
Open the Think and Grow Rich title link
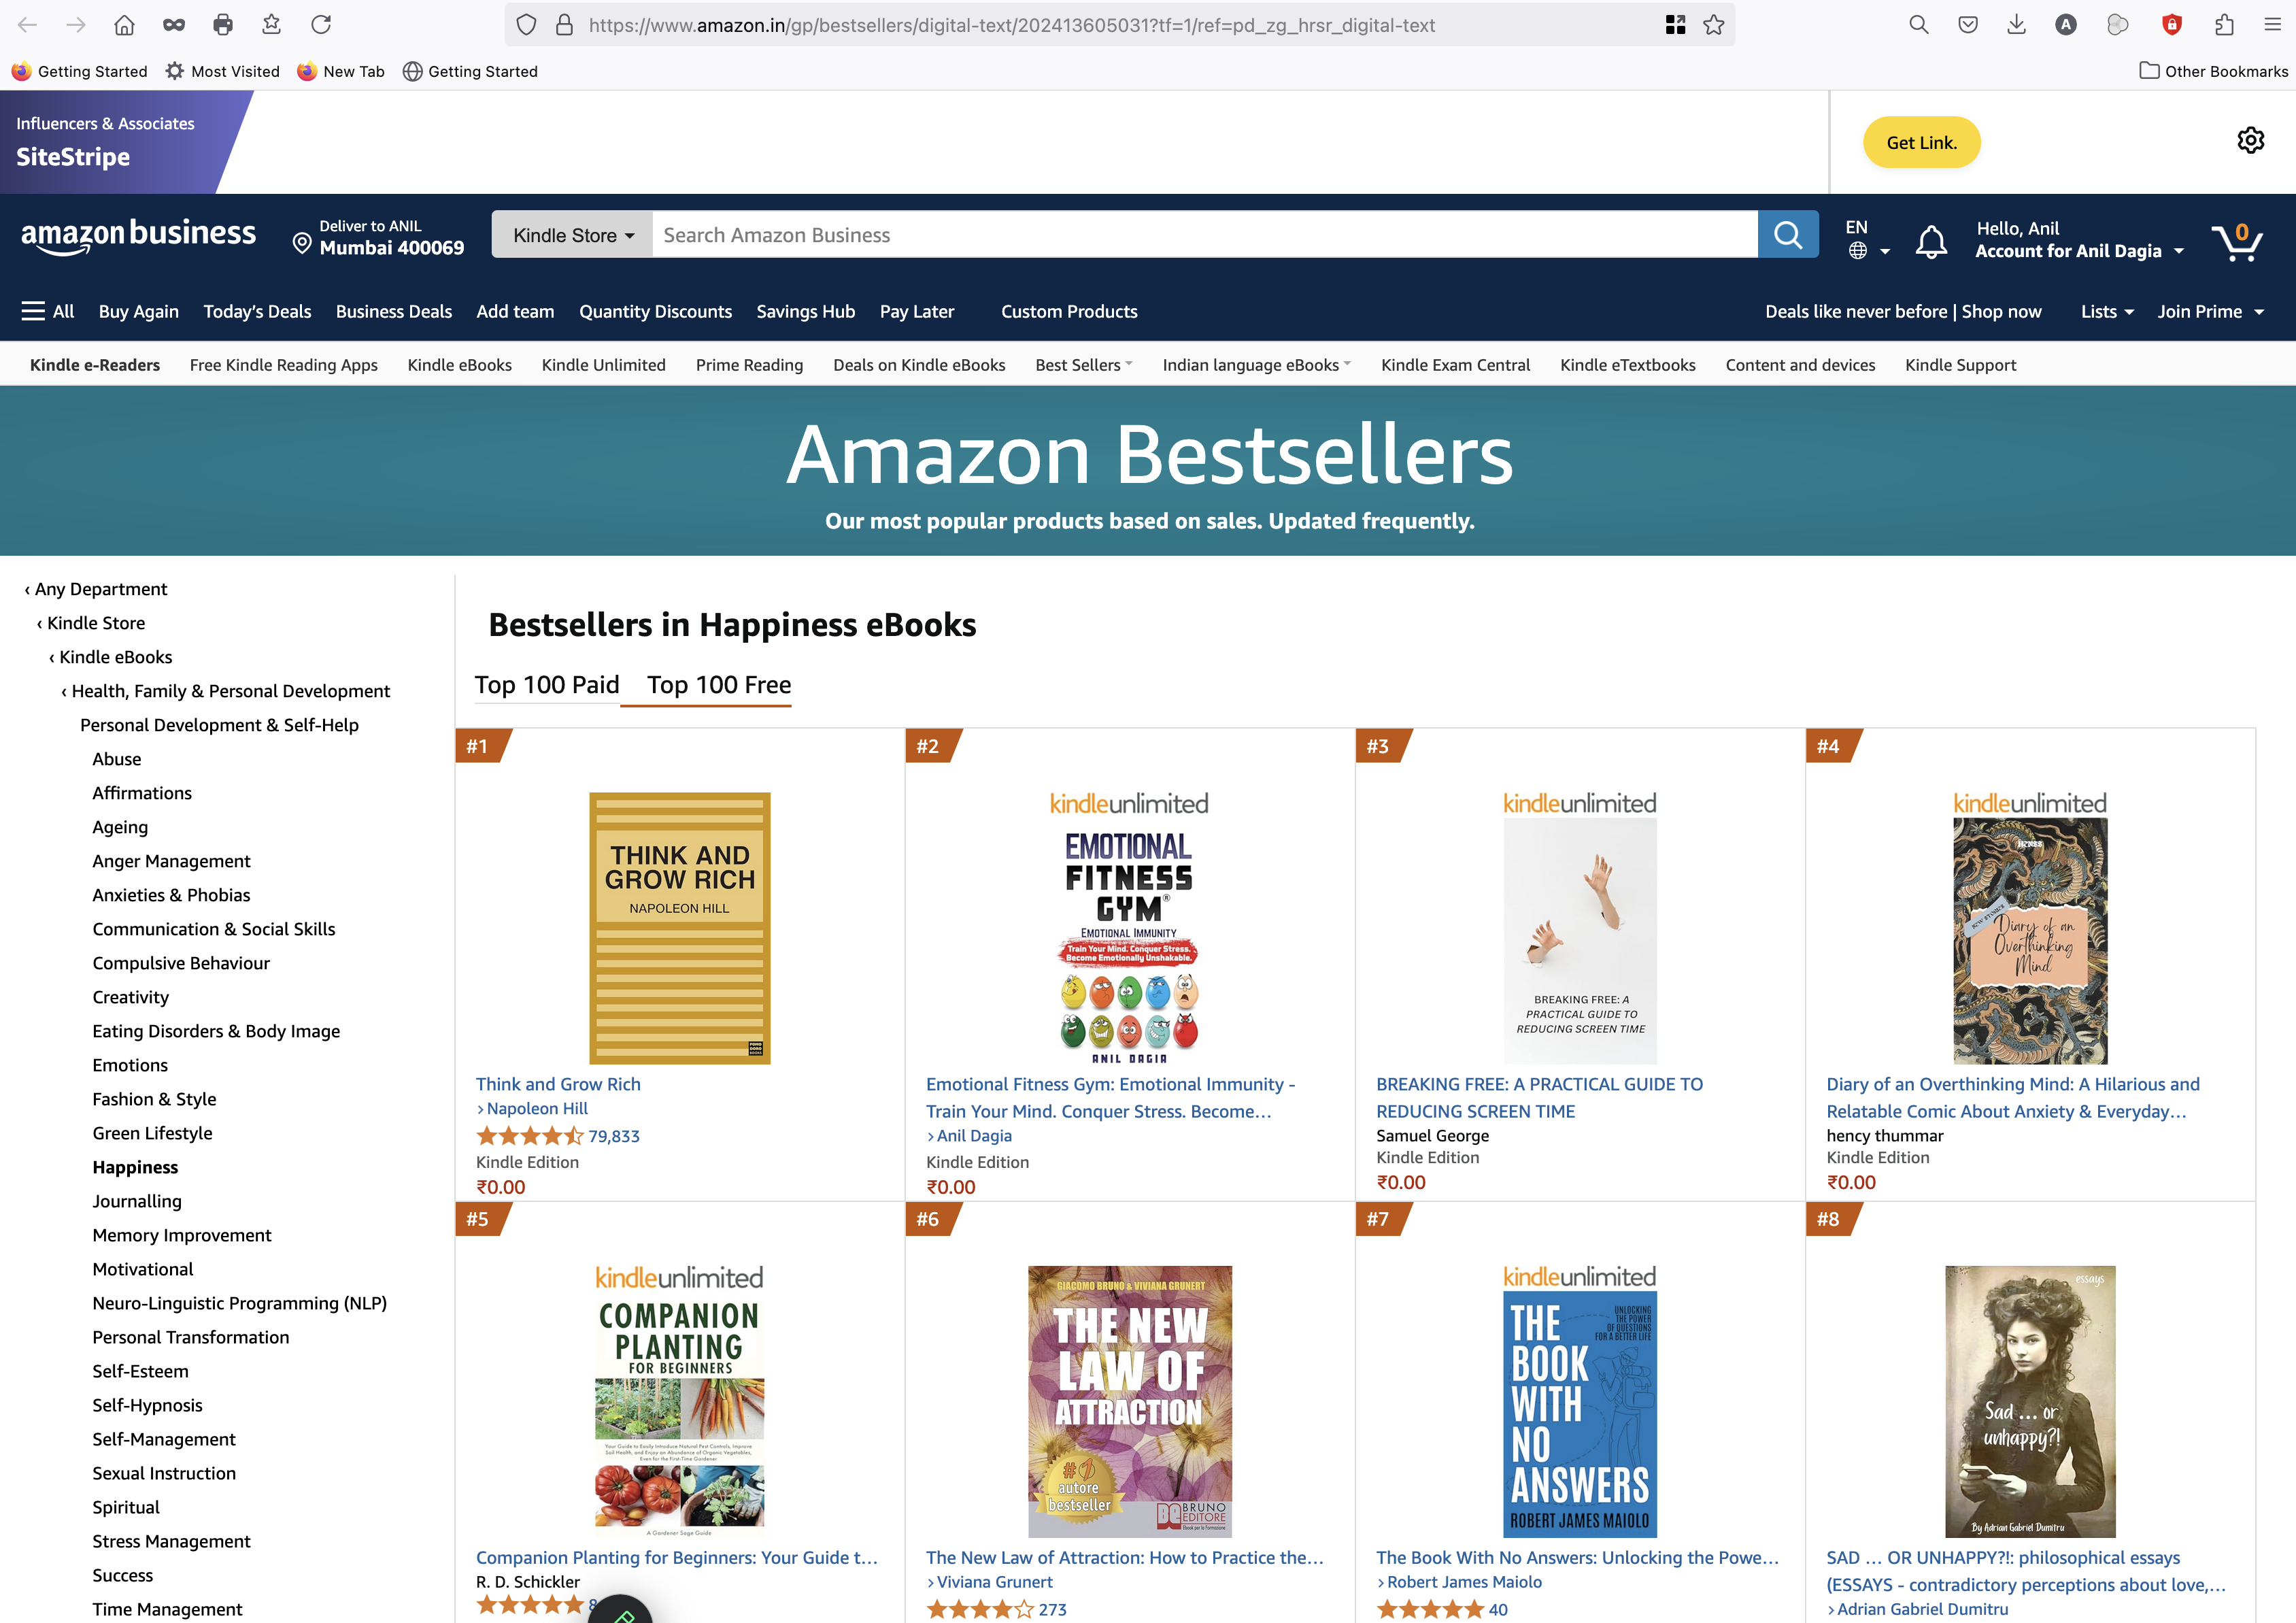(x=558, y=1084)
